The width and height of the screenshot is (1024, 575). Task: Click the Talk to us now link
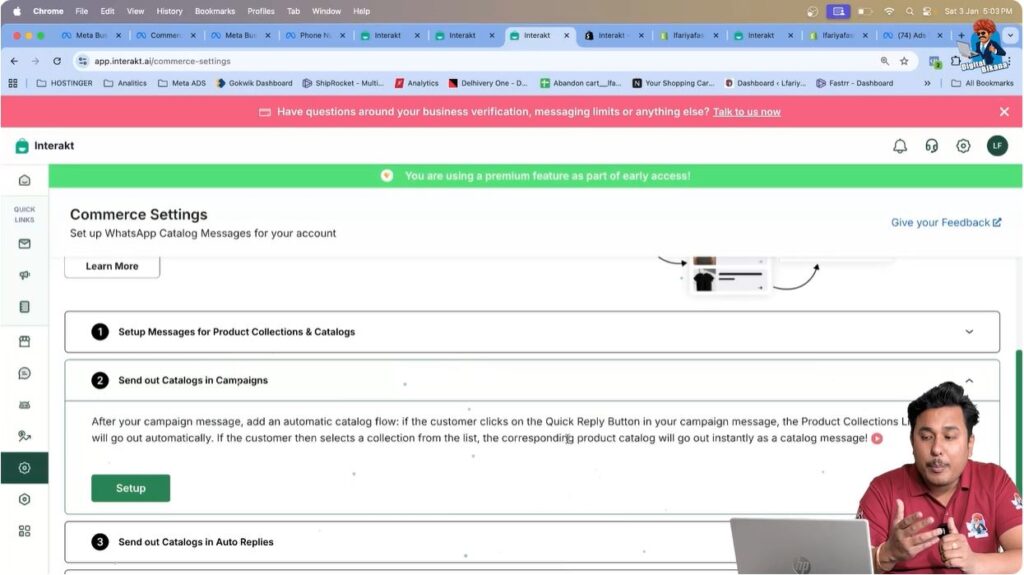click(746, 112)
